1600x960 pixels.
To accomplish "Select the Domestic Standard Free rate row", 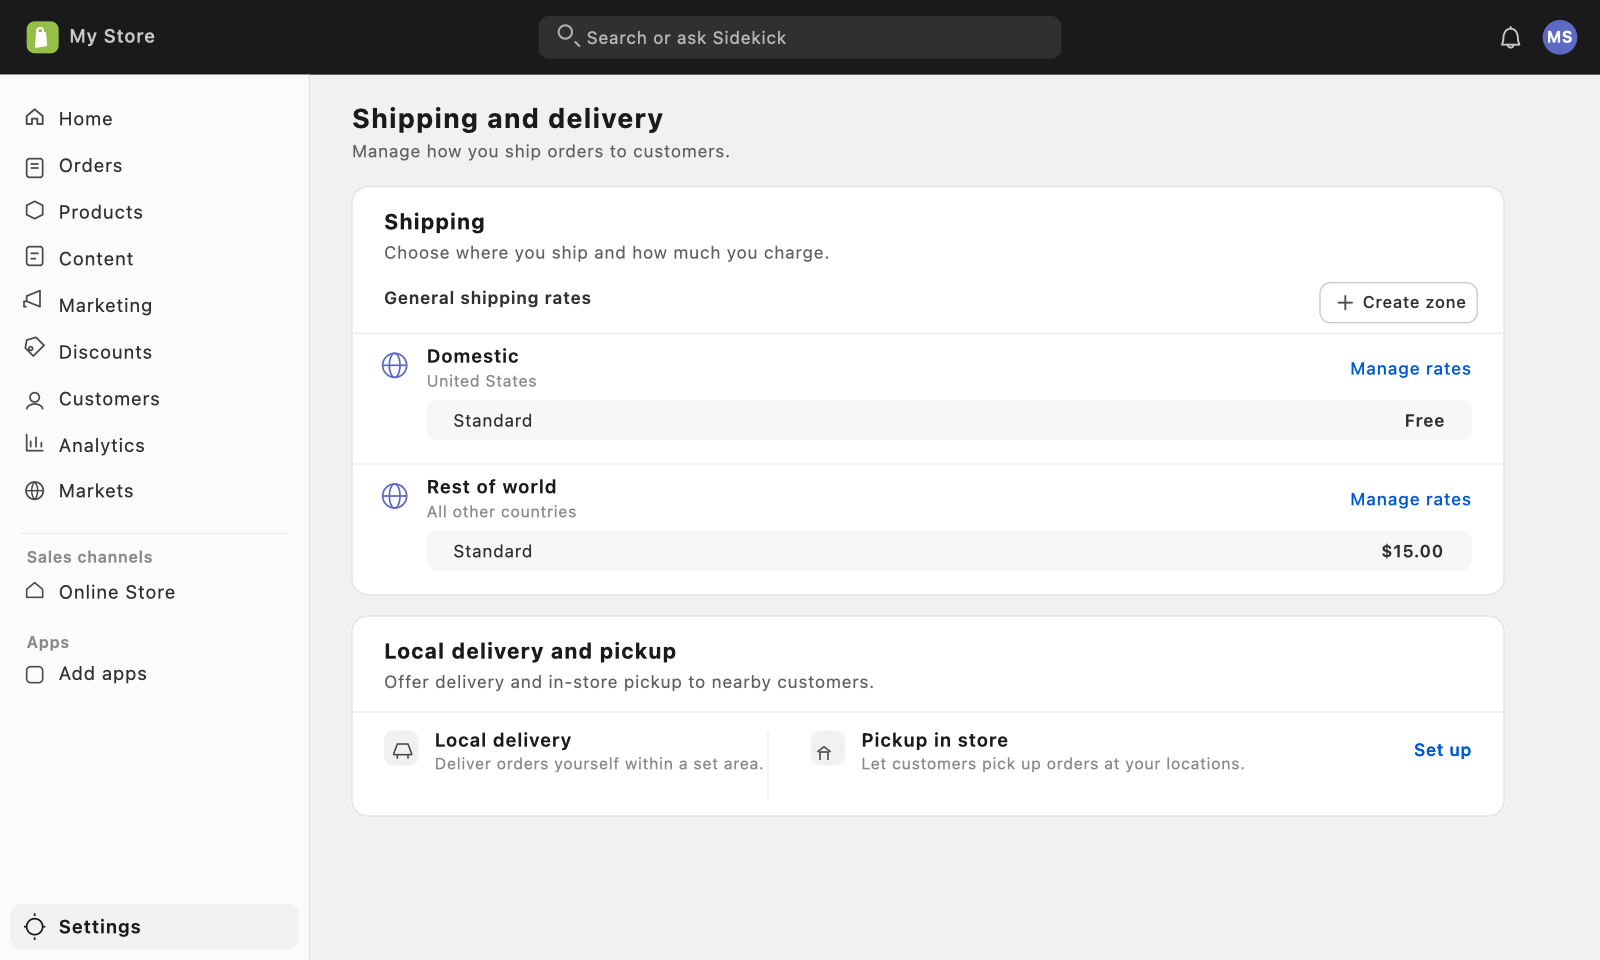I will [949, 421].
